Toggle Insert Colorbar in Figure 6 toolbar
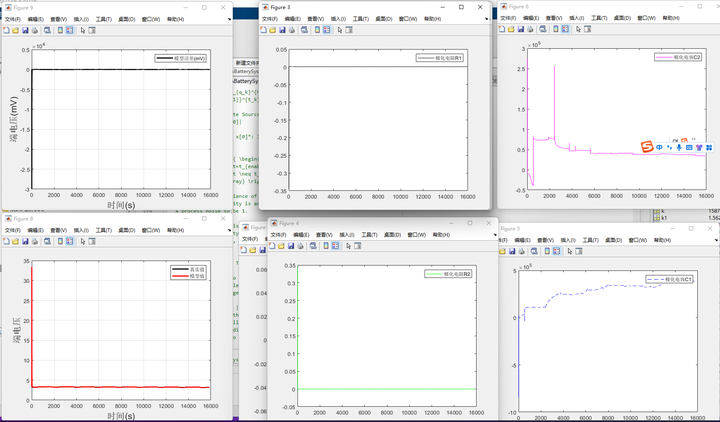This screenshot has width=720, height=422. [x=556, y=30]
